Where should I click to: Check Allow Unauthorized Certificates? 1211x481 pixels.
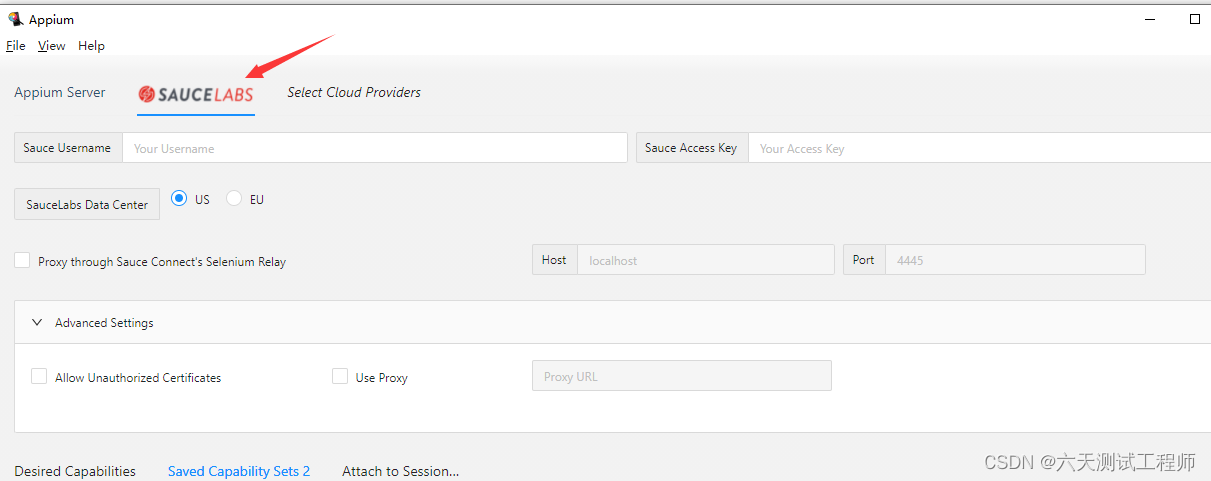(39, 377)
